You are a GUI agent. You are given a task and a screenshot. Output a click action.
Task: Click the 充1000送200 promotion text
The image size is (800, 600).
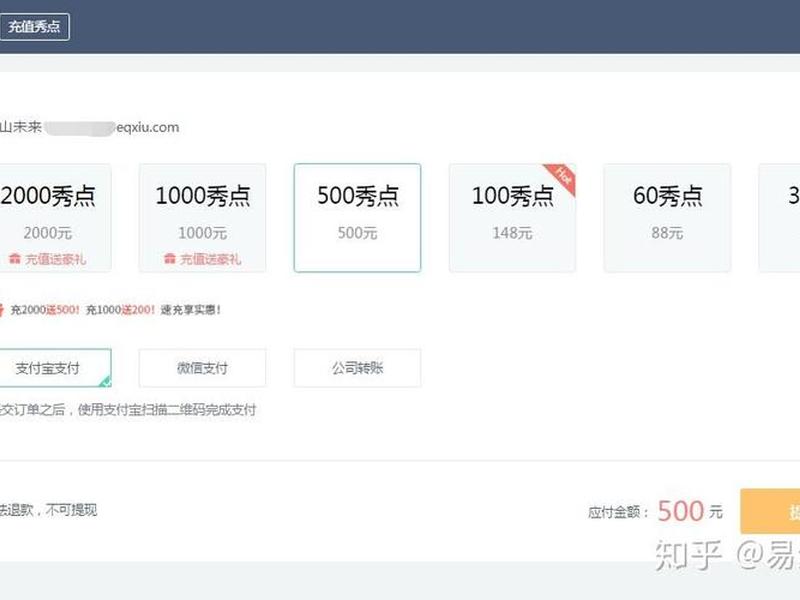(120, 310)
